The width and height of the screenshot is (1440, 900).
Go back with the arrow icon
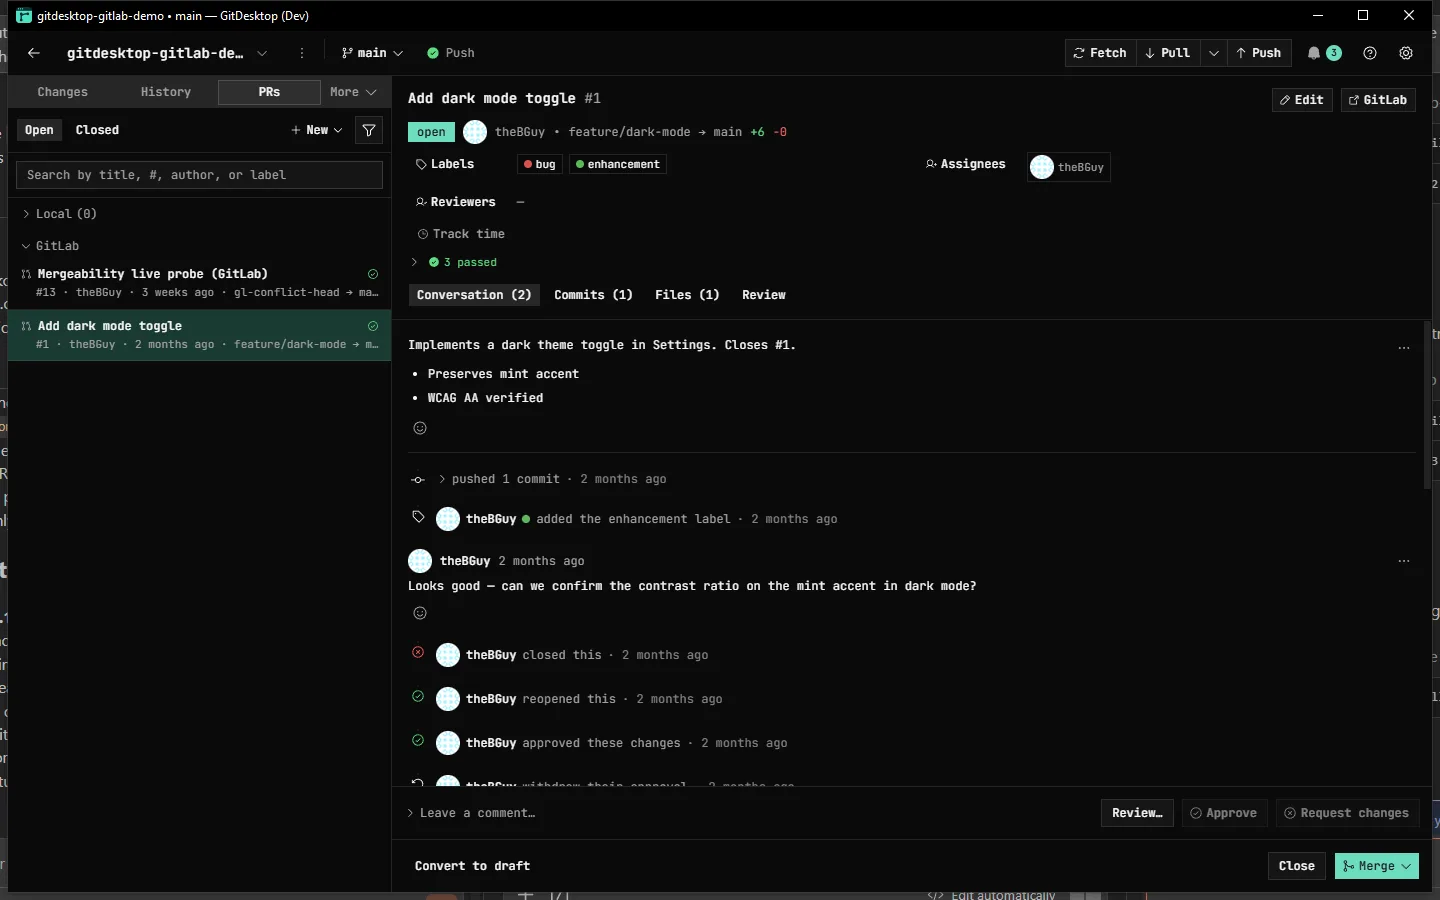click(34, 53)
